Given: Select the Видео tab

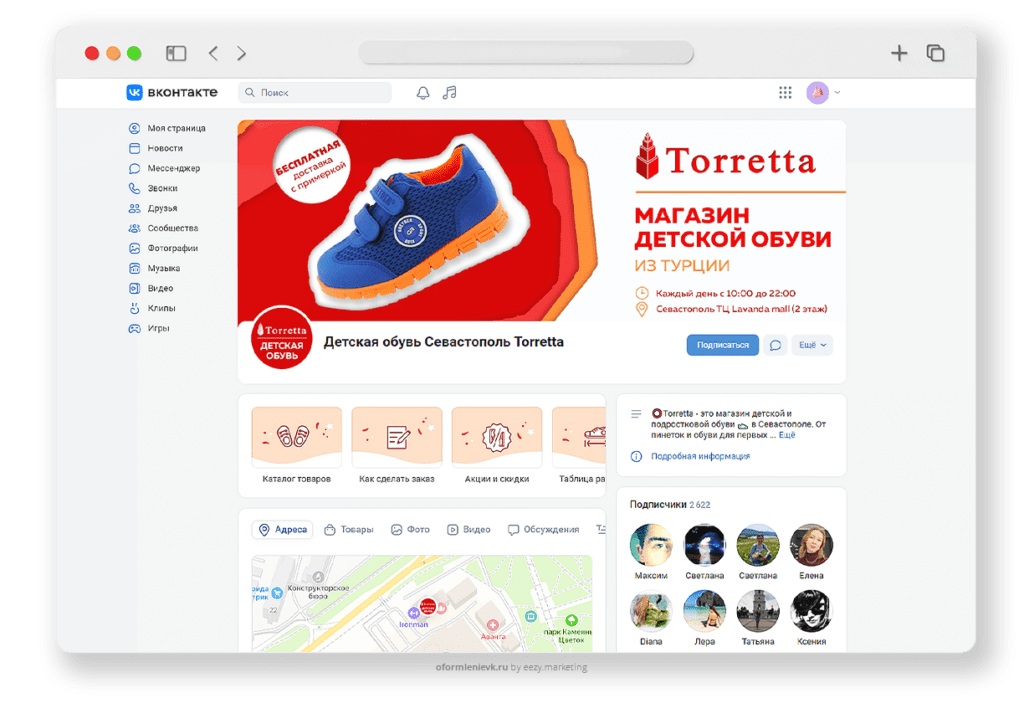Looking at the screenshot, I should tap(468, 530).
